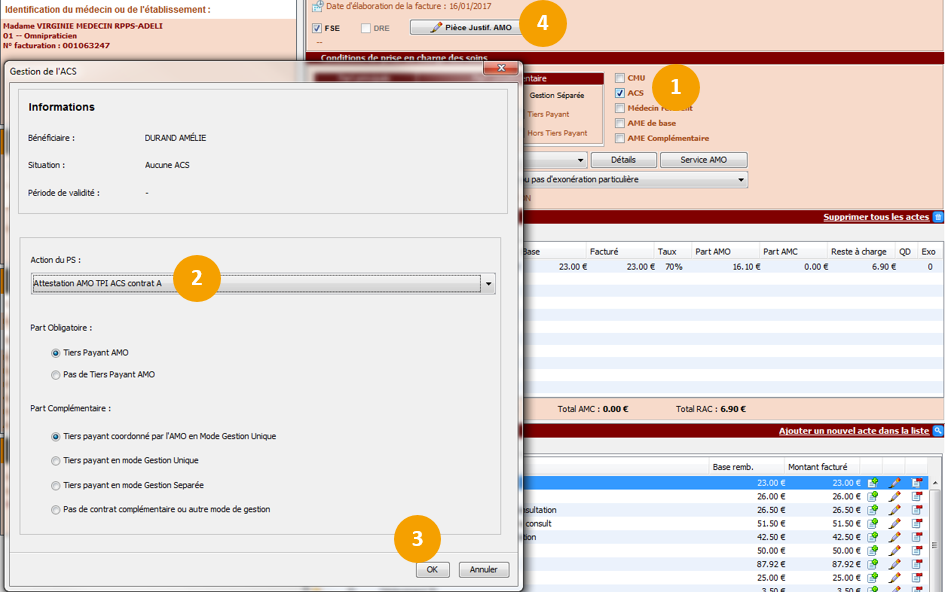The width and height of the screenshot is (945, 592).
Task: Click the delete icon on the 42.50 € act row
Action: click(x=916, y=537)
